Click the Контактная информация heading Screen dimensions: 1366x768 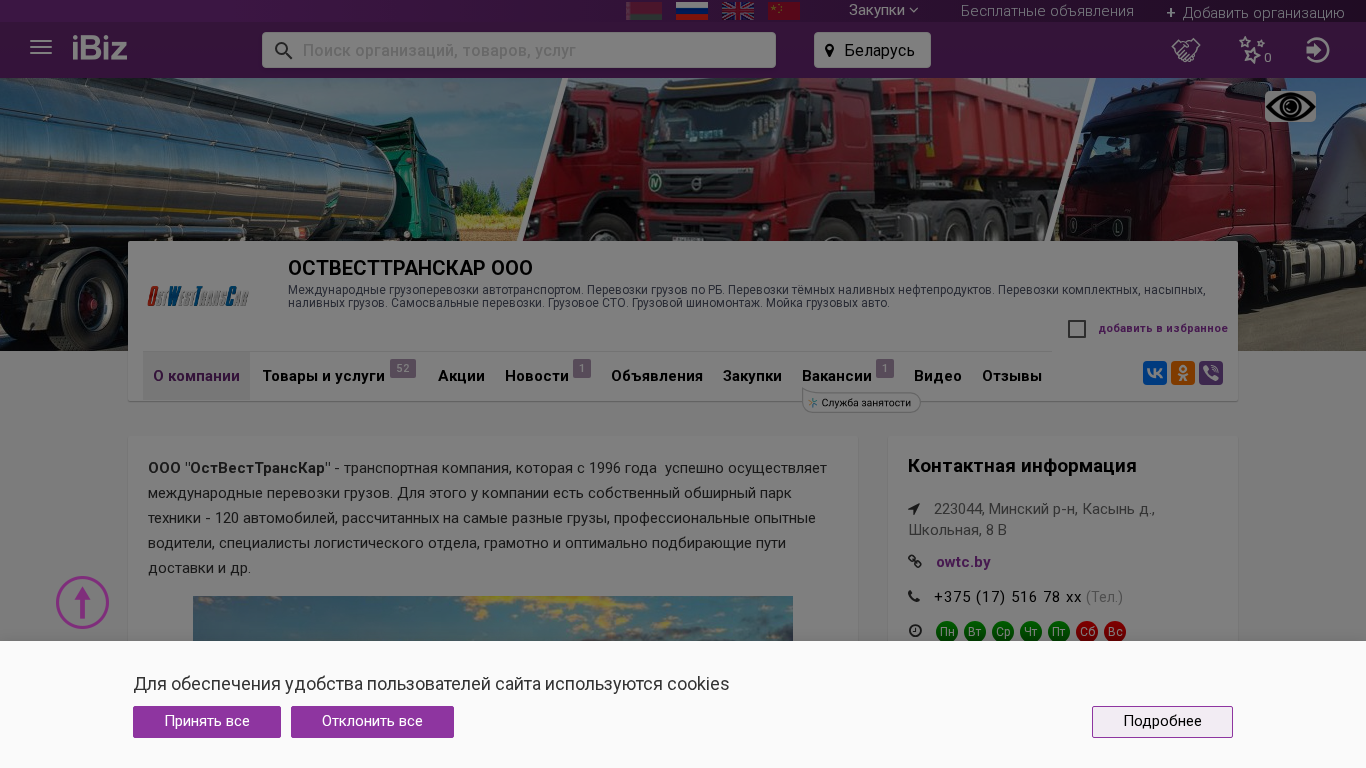coord(1022,466)
